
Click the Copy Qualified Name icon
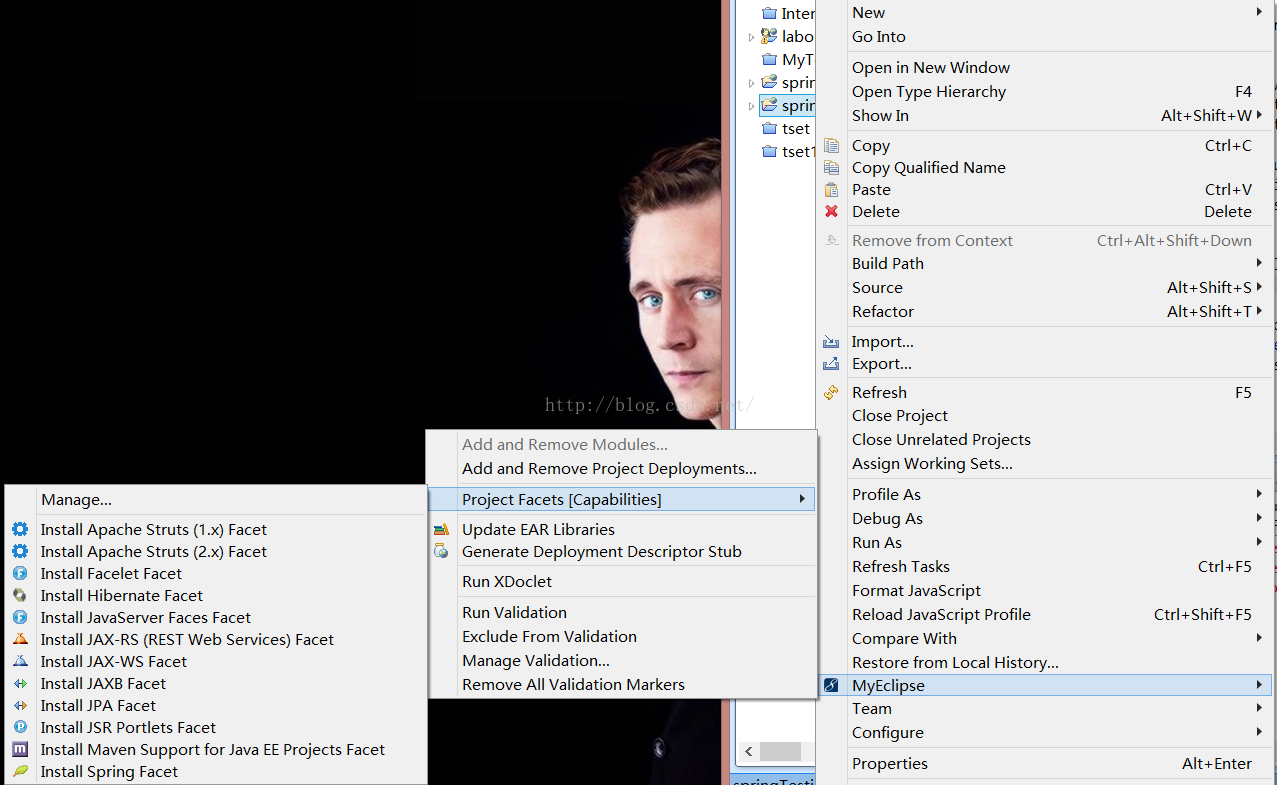(831, 168)
